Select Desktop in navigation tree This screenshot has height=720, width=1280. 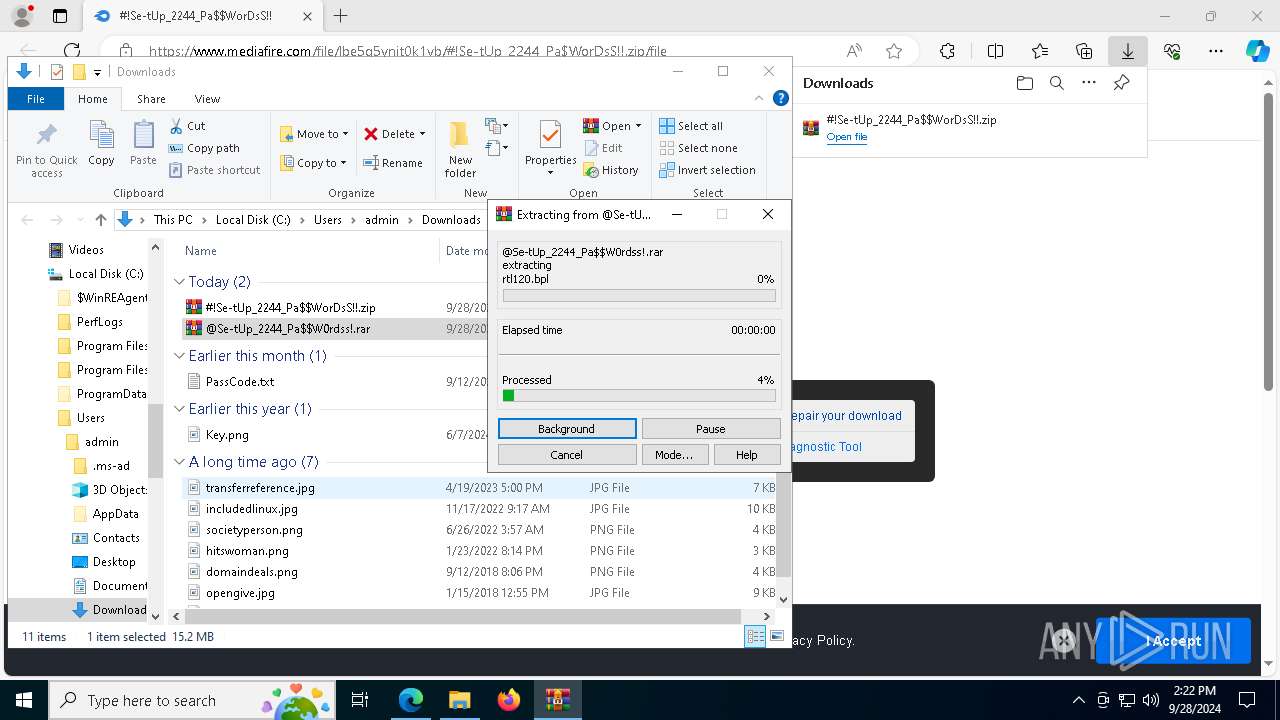(x=114, y=562)
